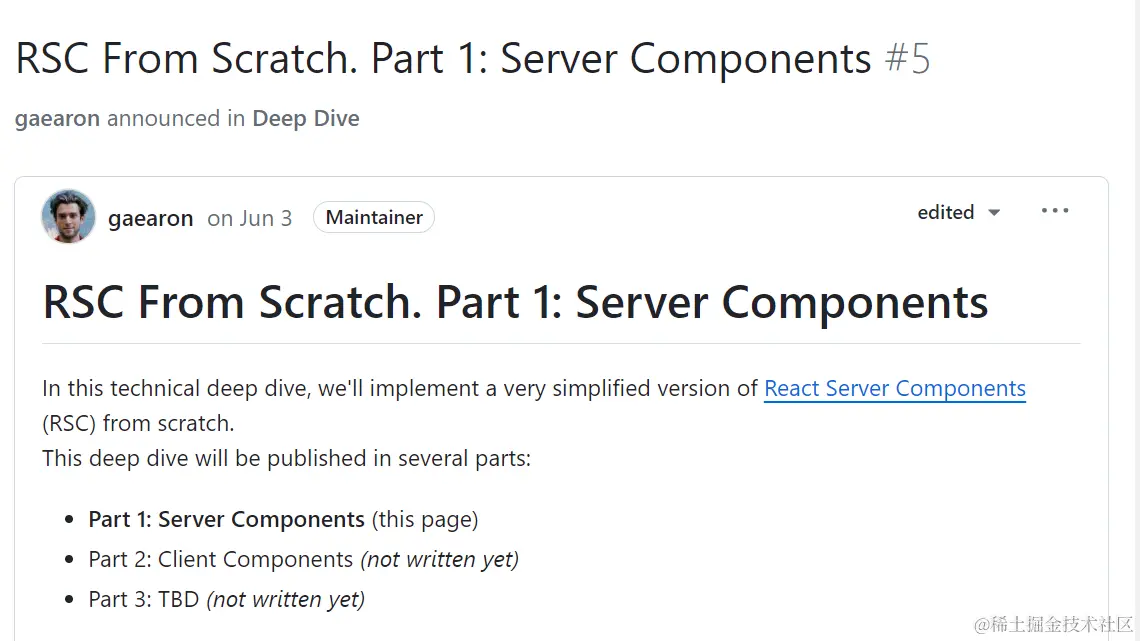Click the page title 'RSC From Scratch. Part 1: Server Components'

[x=443, y=58]
